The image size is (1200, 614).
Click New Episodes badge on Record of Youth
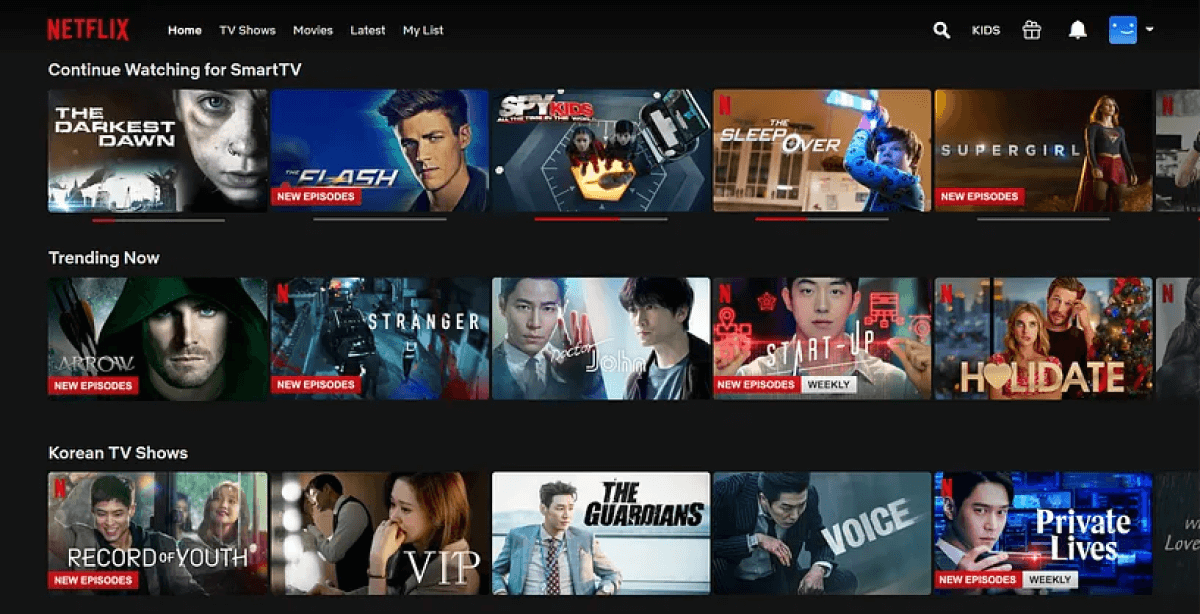[x=93, y=580]
